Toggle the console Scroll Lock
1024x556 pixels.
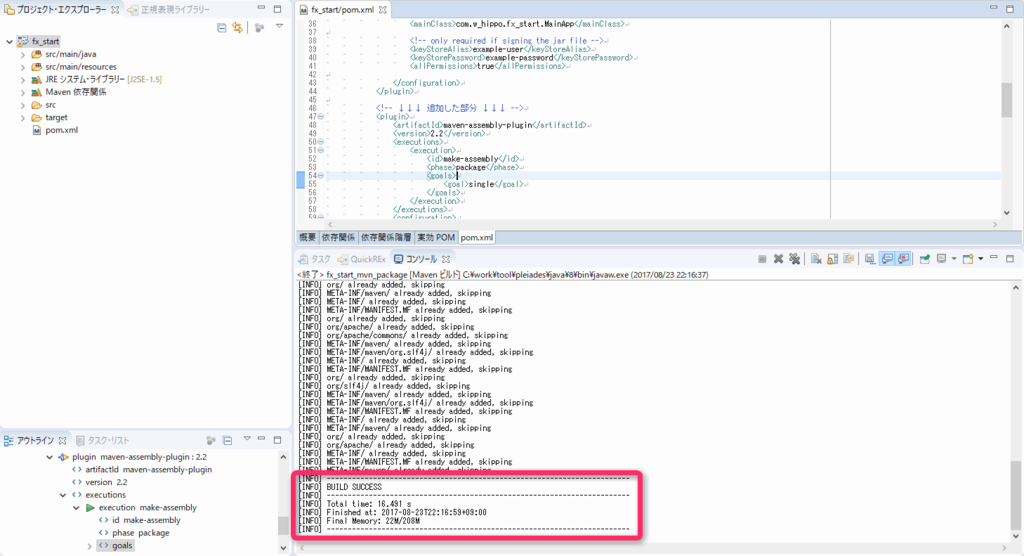(x=833, y=259)
